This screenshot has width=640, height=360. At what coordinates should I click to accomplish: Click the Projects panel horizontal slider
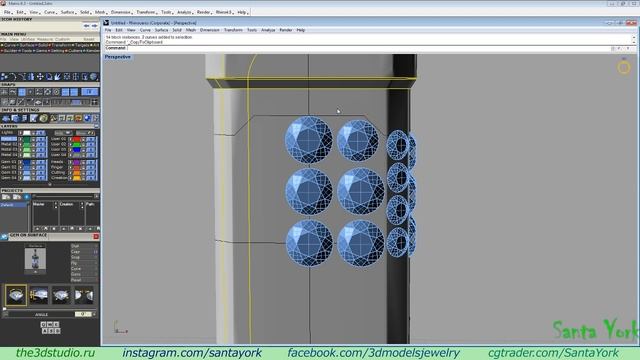point(65,197)
